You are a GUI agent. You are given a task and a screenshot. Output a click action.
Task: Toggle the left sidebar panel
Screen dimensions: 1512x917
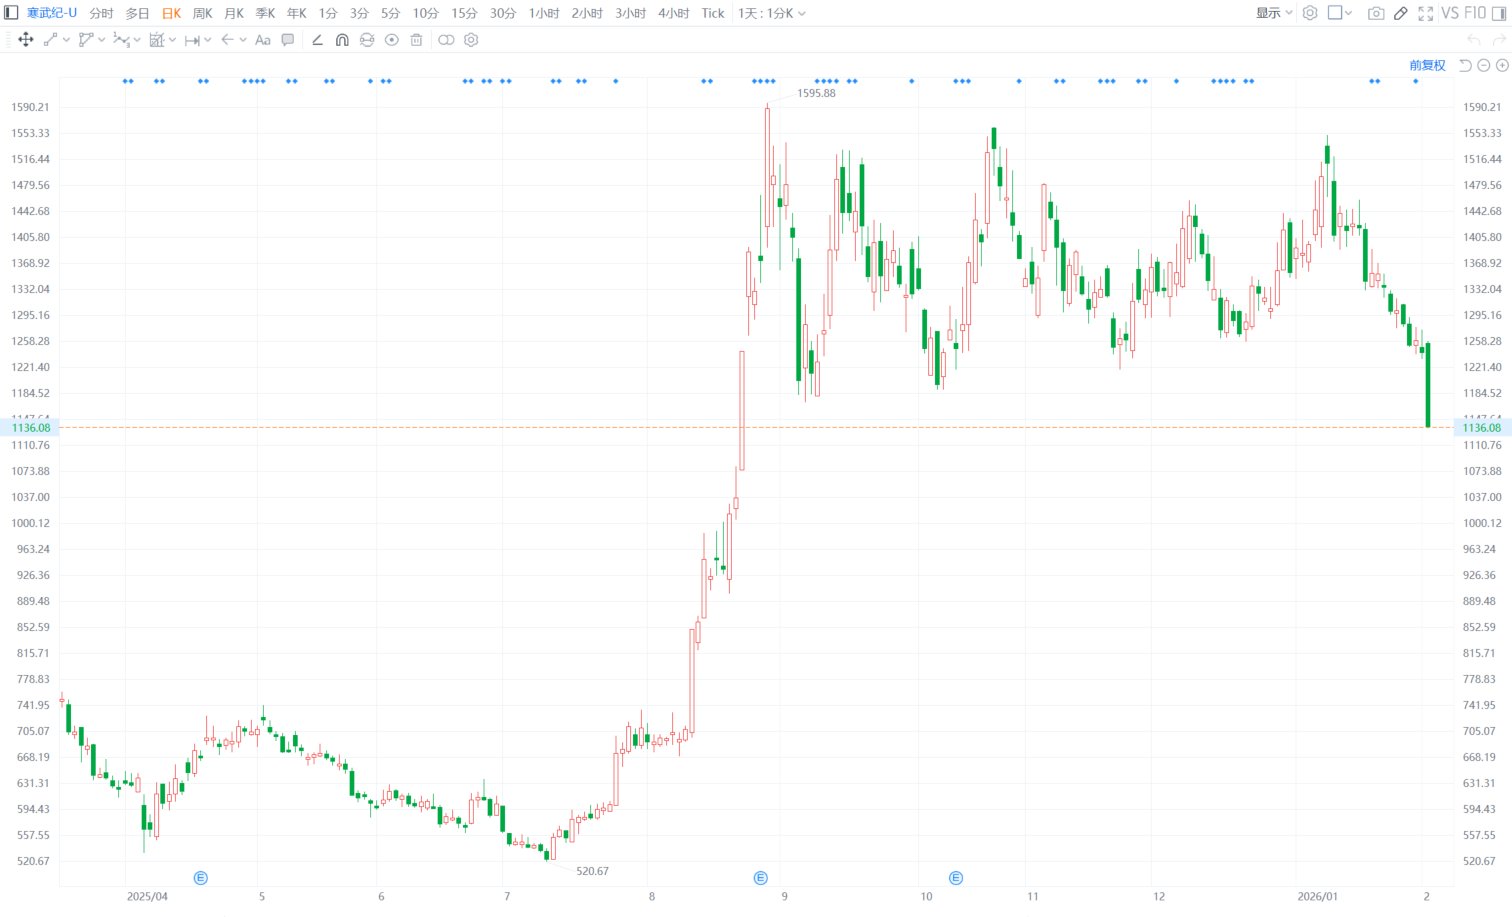coord(11,13)
